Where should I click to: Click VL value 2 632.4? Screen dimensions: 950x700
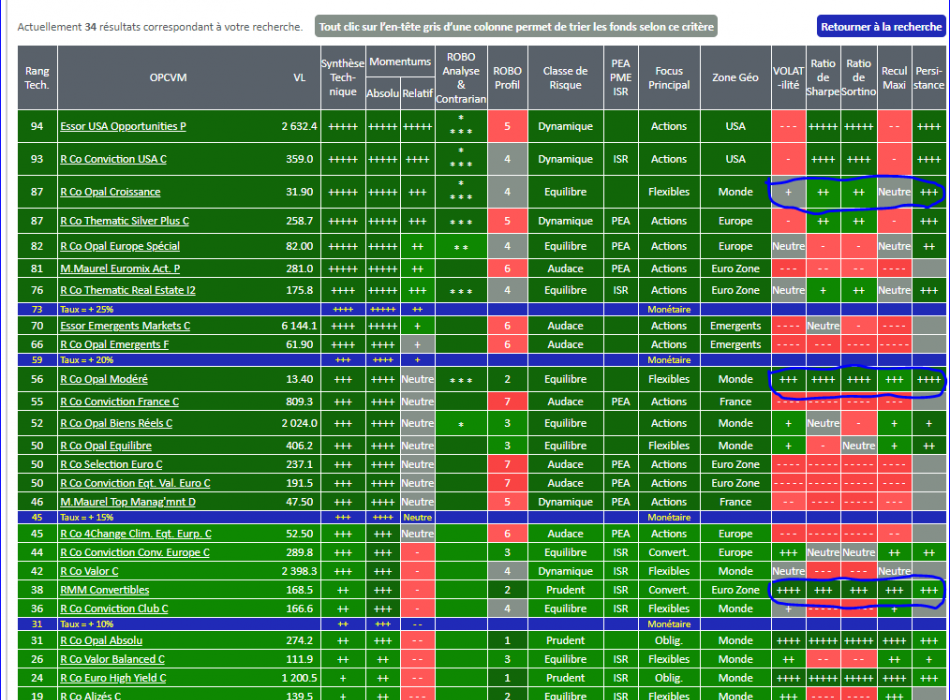299,126
